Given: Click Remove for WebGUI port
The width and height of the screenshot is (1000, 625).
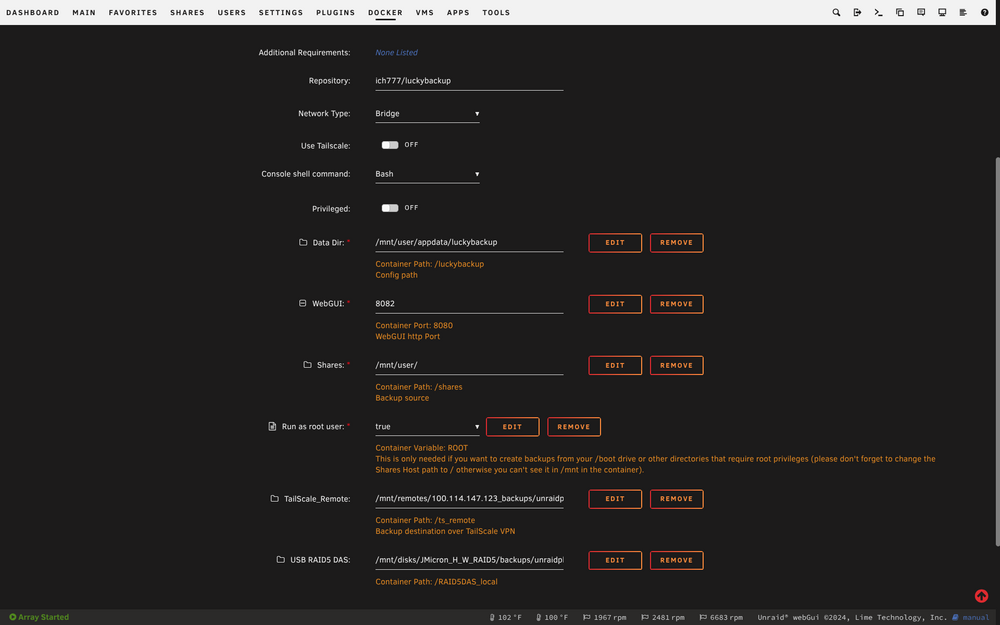Looking at the screenshot, I should (676, 304).
